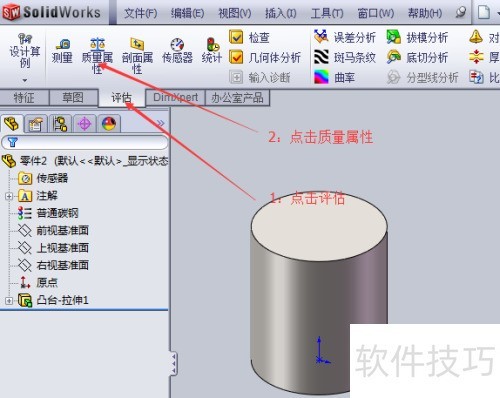The width and height of the screenshot is (500, 398).
Task: Switch to the 特征 tab
Action: click(24, 98)
